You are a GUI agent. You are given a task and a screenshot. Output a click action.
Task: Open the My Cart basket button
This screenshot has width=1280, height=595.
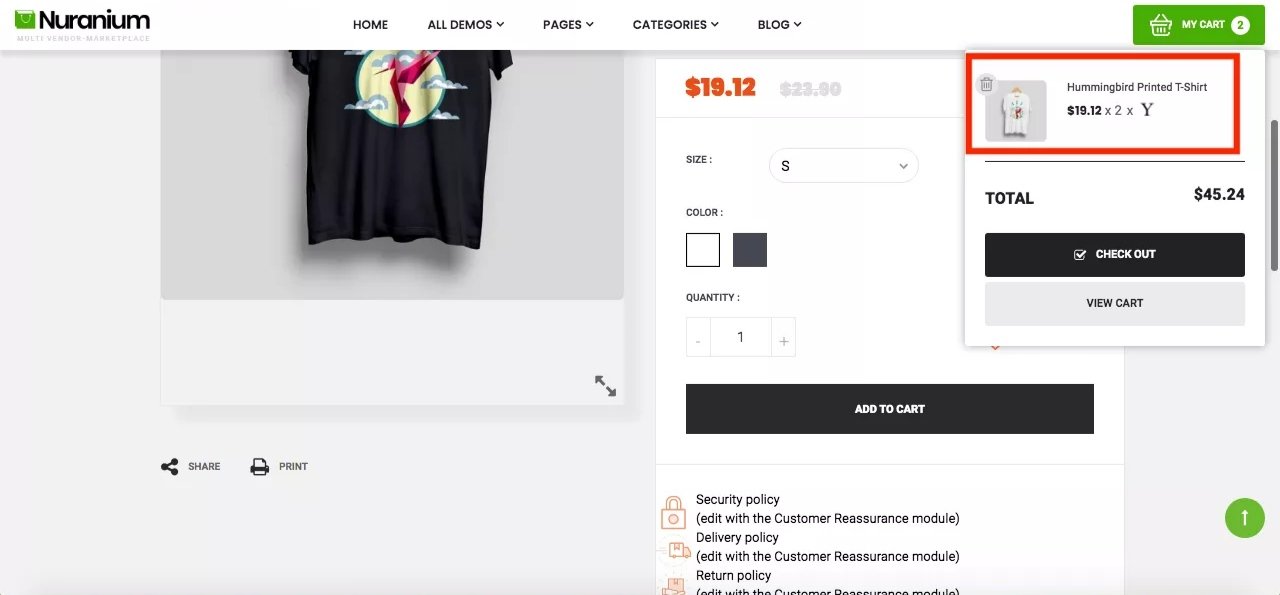coord(1199,25)
